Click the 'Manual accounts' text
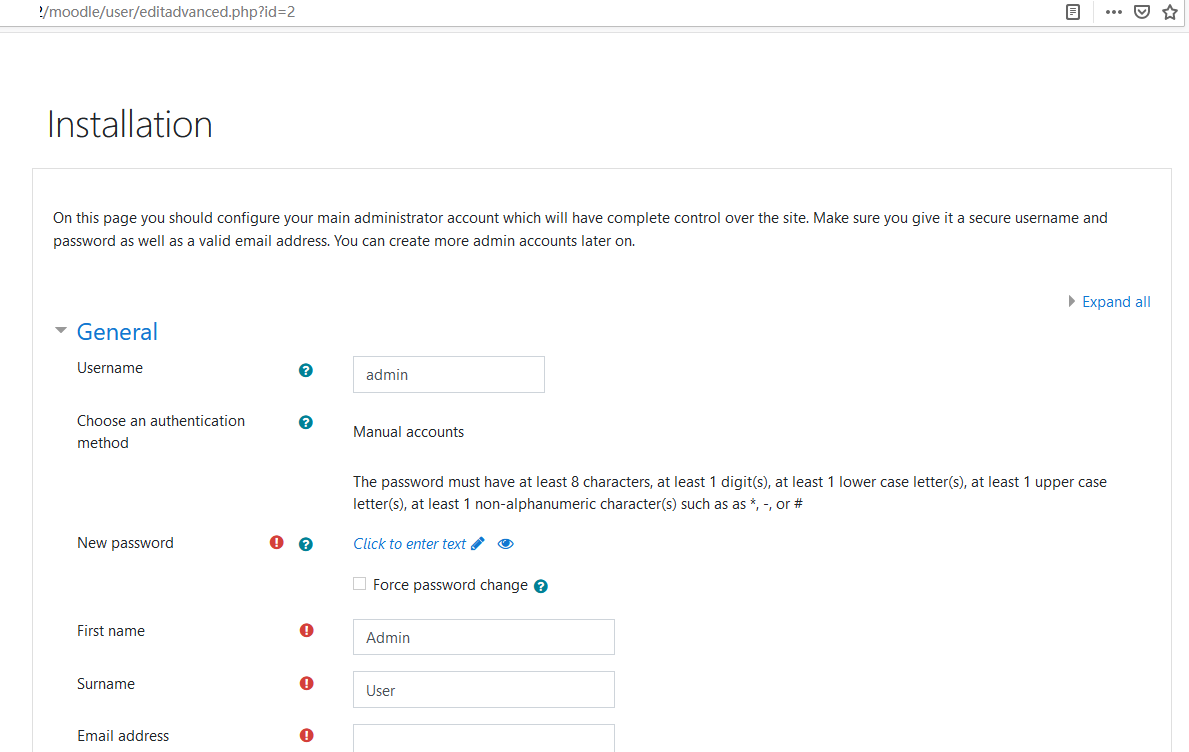The image size is (1189, 752). point(409,432)
